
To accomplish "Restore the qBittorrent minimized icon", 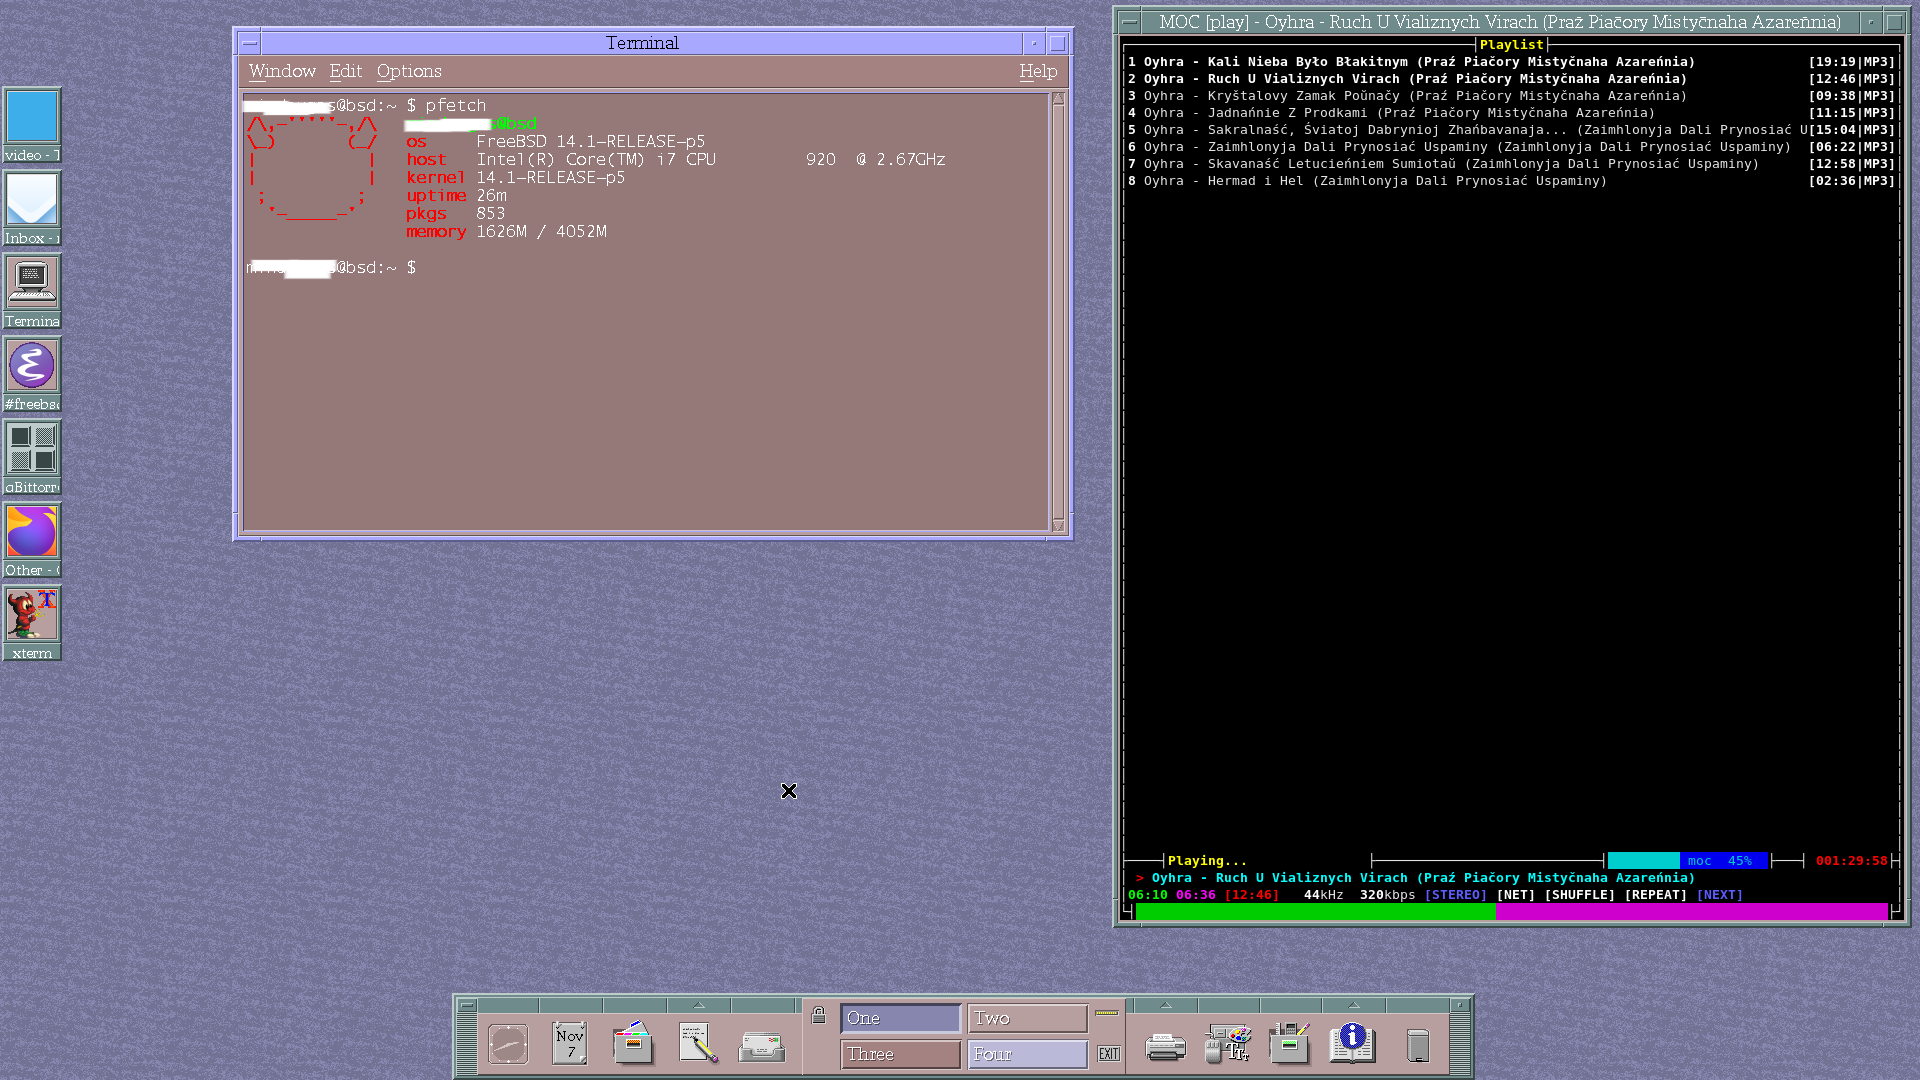I will (32, 457).
